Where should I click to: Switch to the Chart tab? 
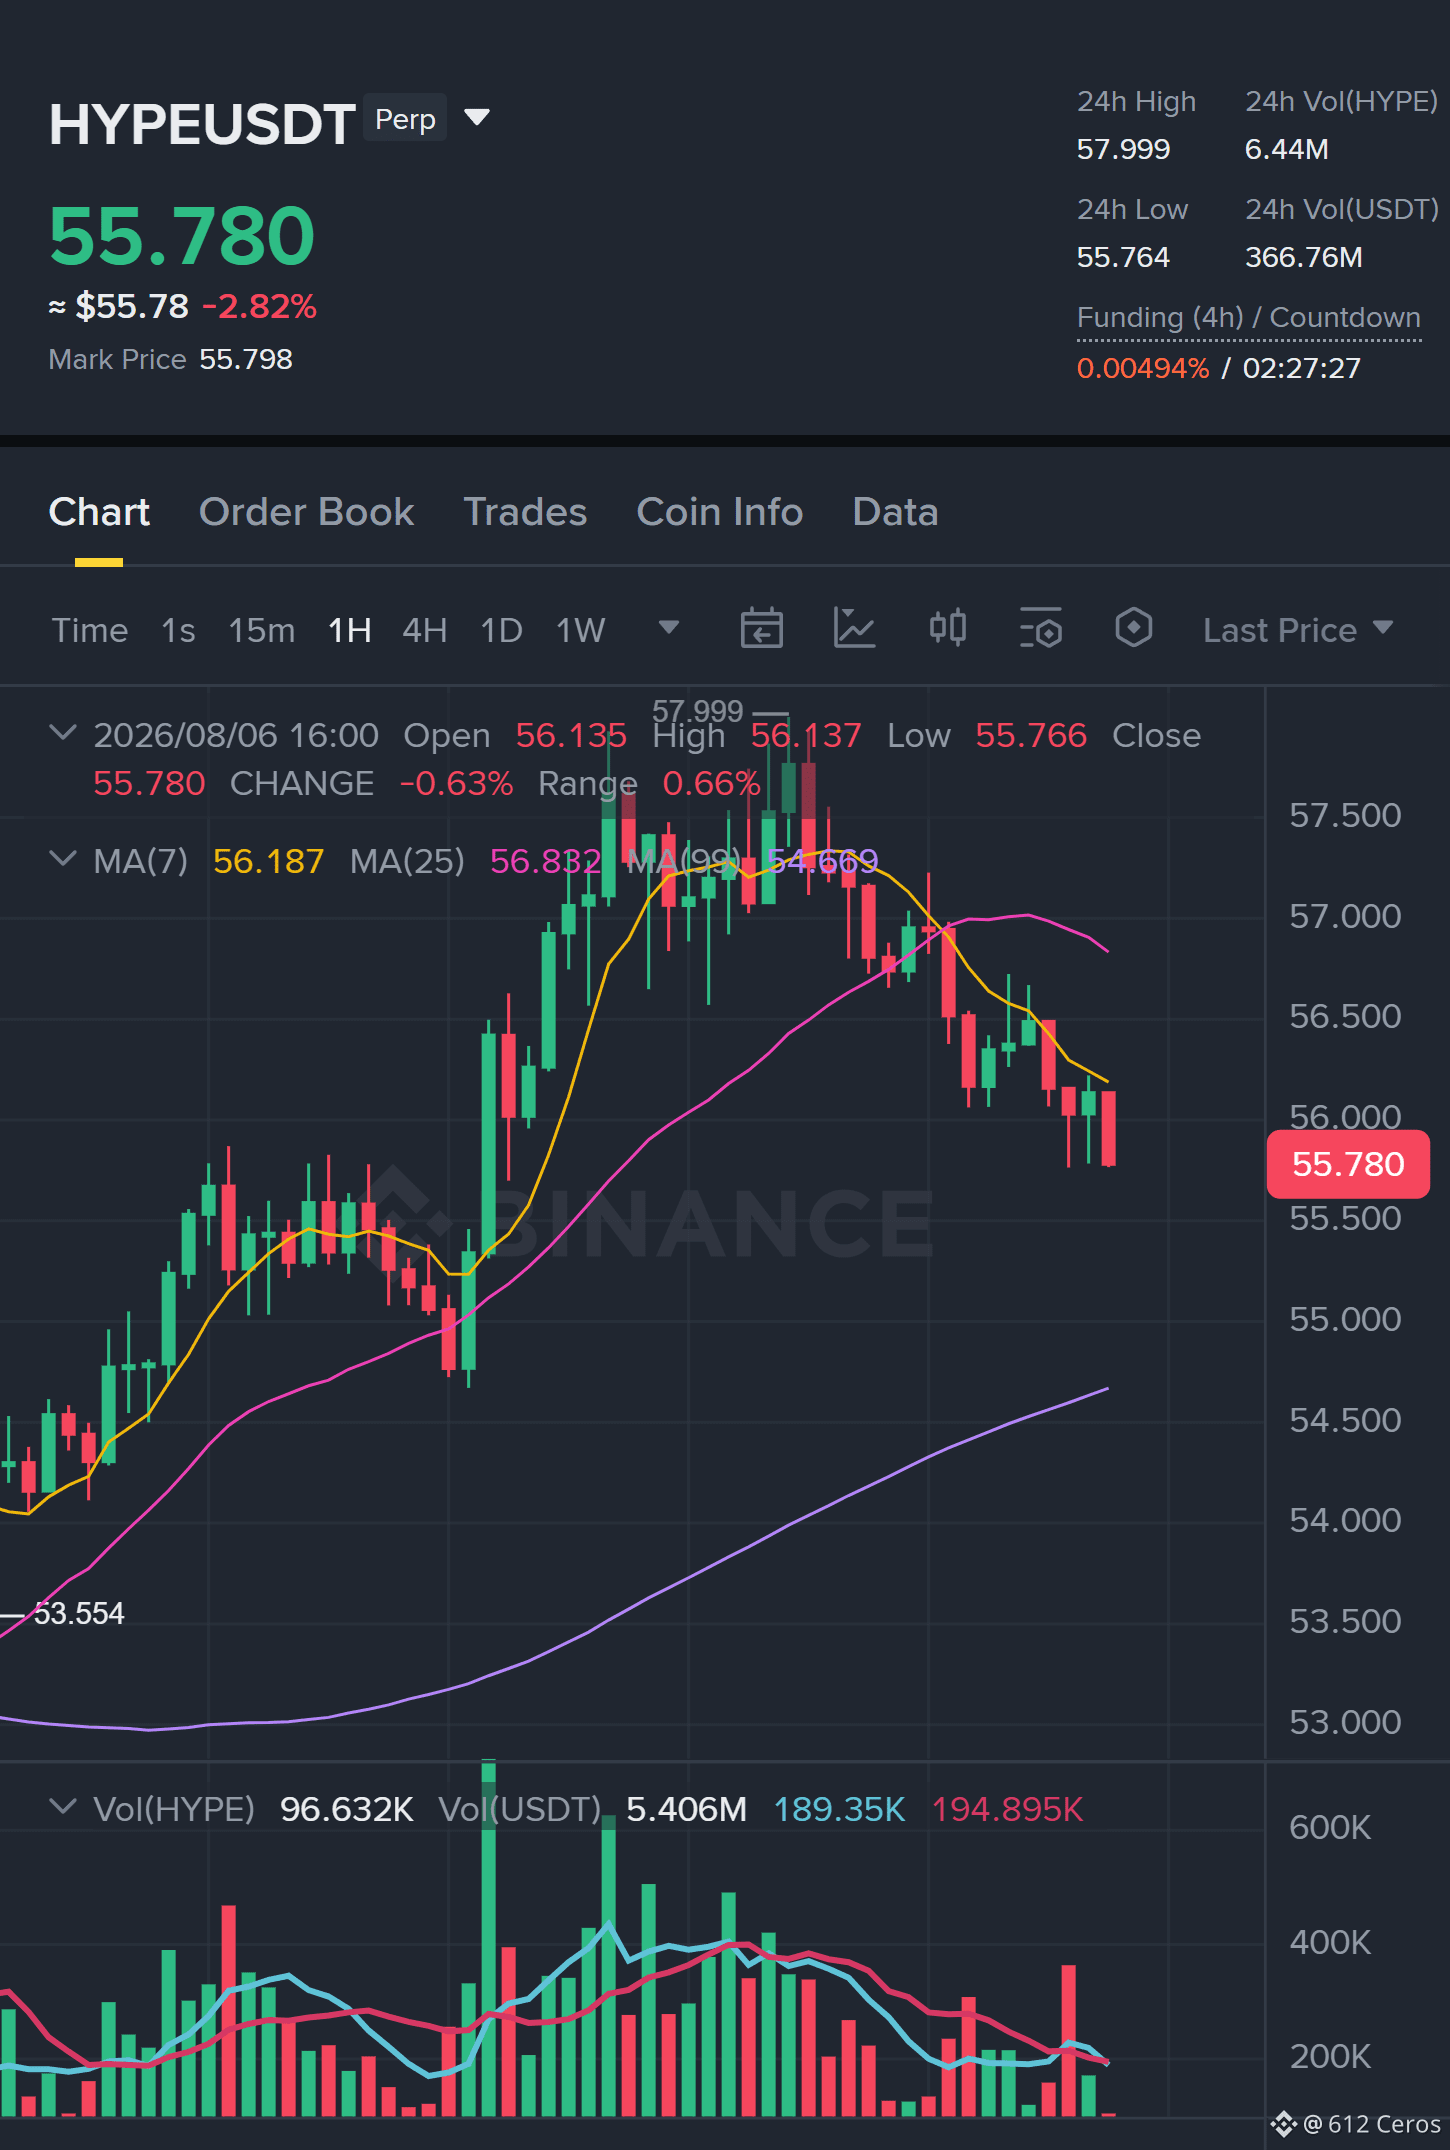99,512
